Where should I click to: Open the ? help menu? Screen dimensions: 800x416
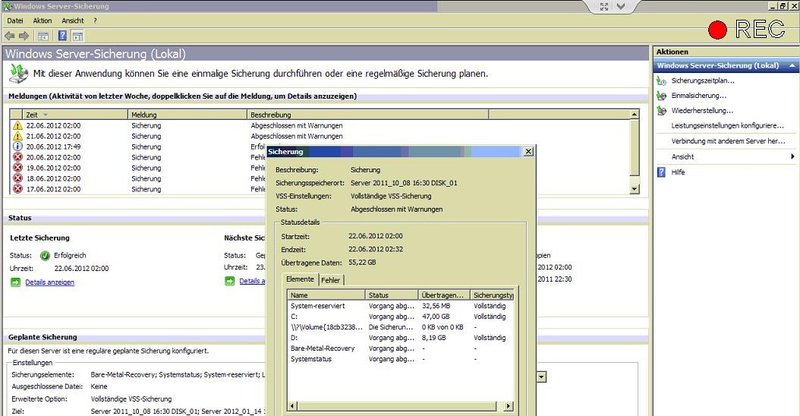tap(95, 21)
